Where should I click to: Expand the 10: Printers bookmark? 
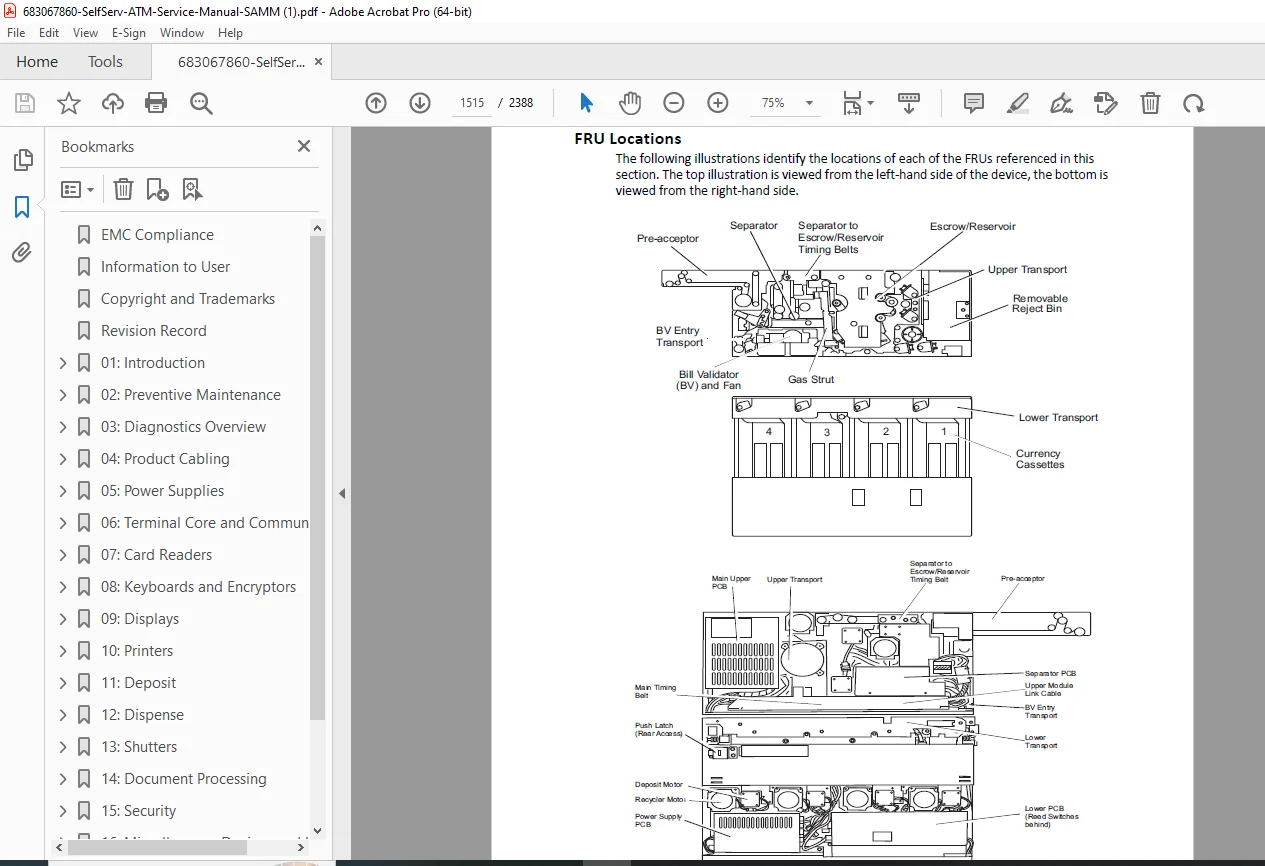[63, 651]
